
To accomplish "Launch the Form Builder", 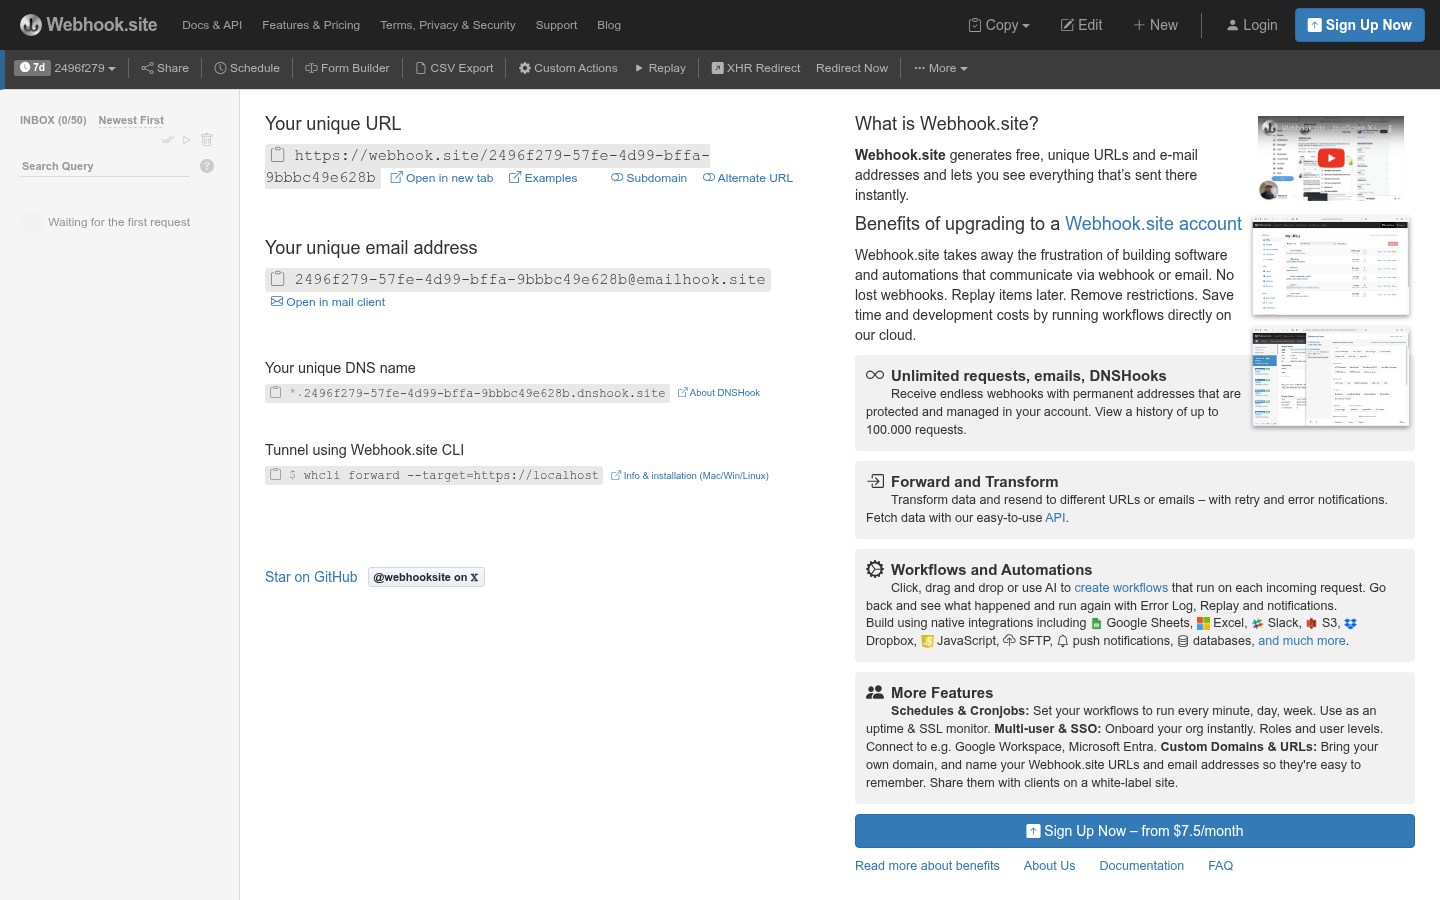I will [347, 68].
